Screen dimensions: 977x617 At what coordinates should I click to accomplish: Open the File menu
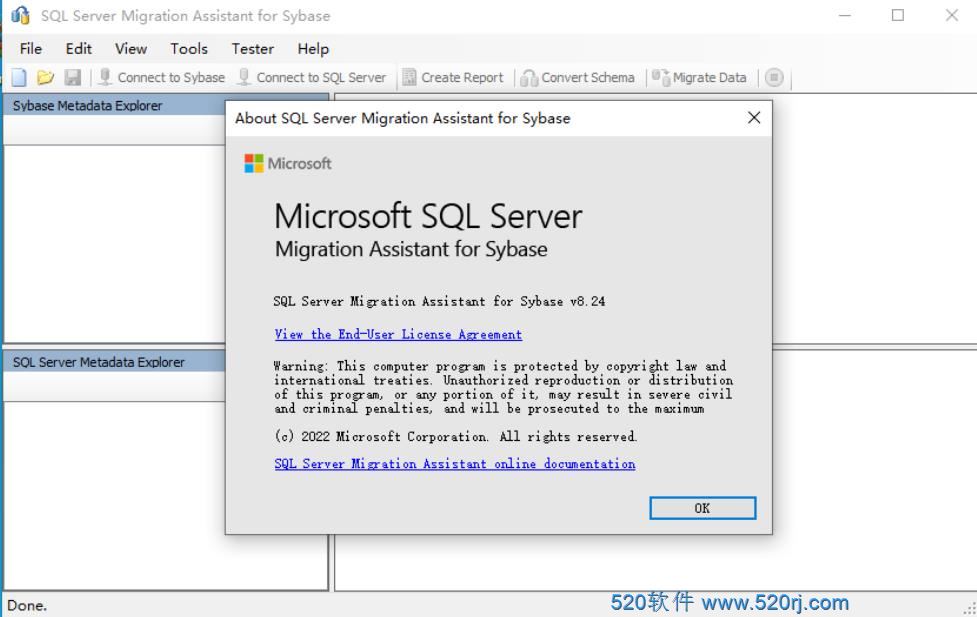click(x=31, y=49)
